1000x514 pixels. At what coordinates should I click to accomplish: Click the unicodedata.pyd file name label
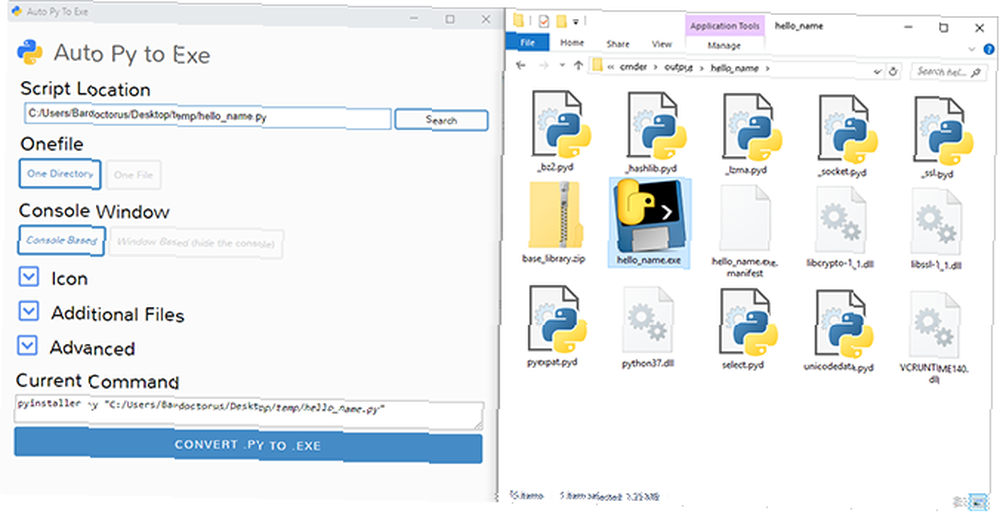click(841, 367)
